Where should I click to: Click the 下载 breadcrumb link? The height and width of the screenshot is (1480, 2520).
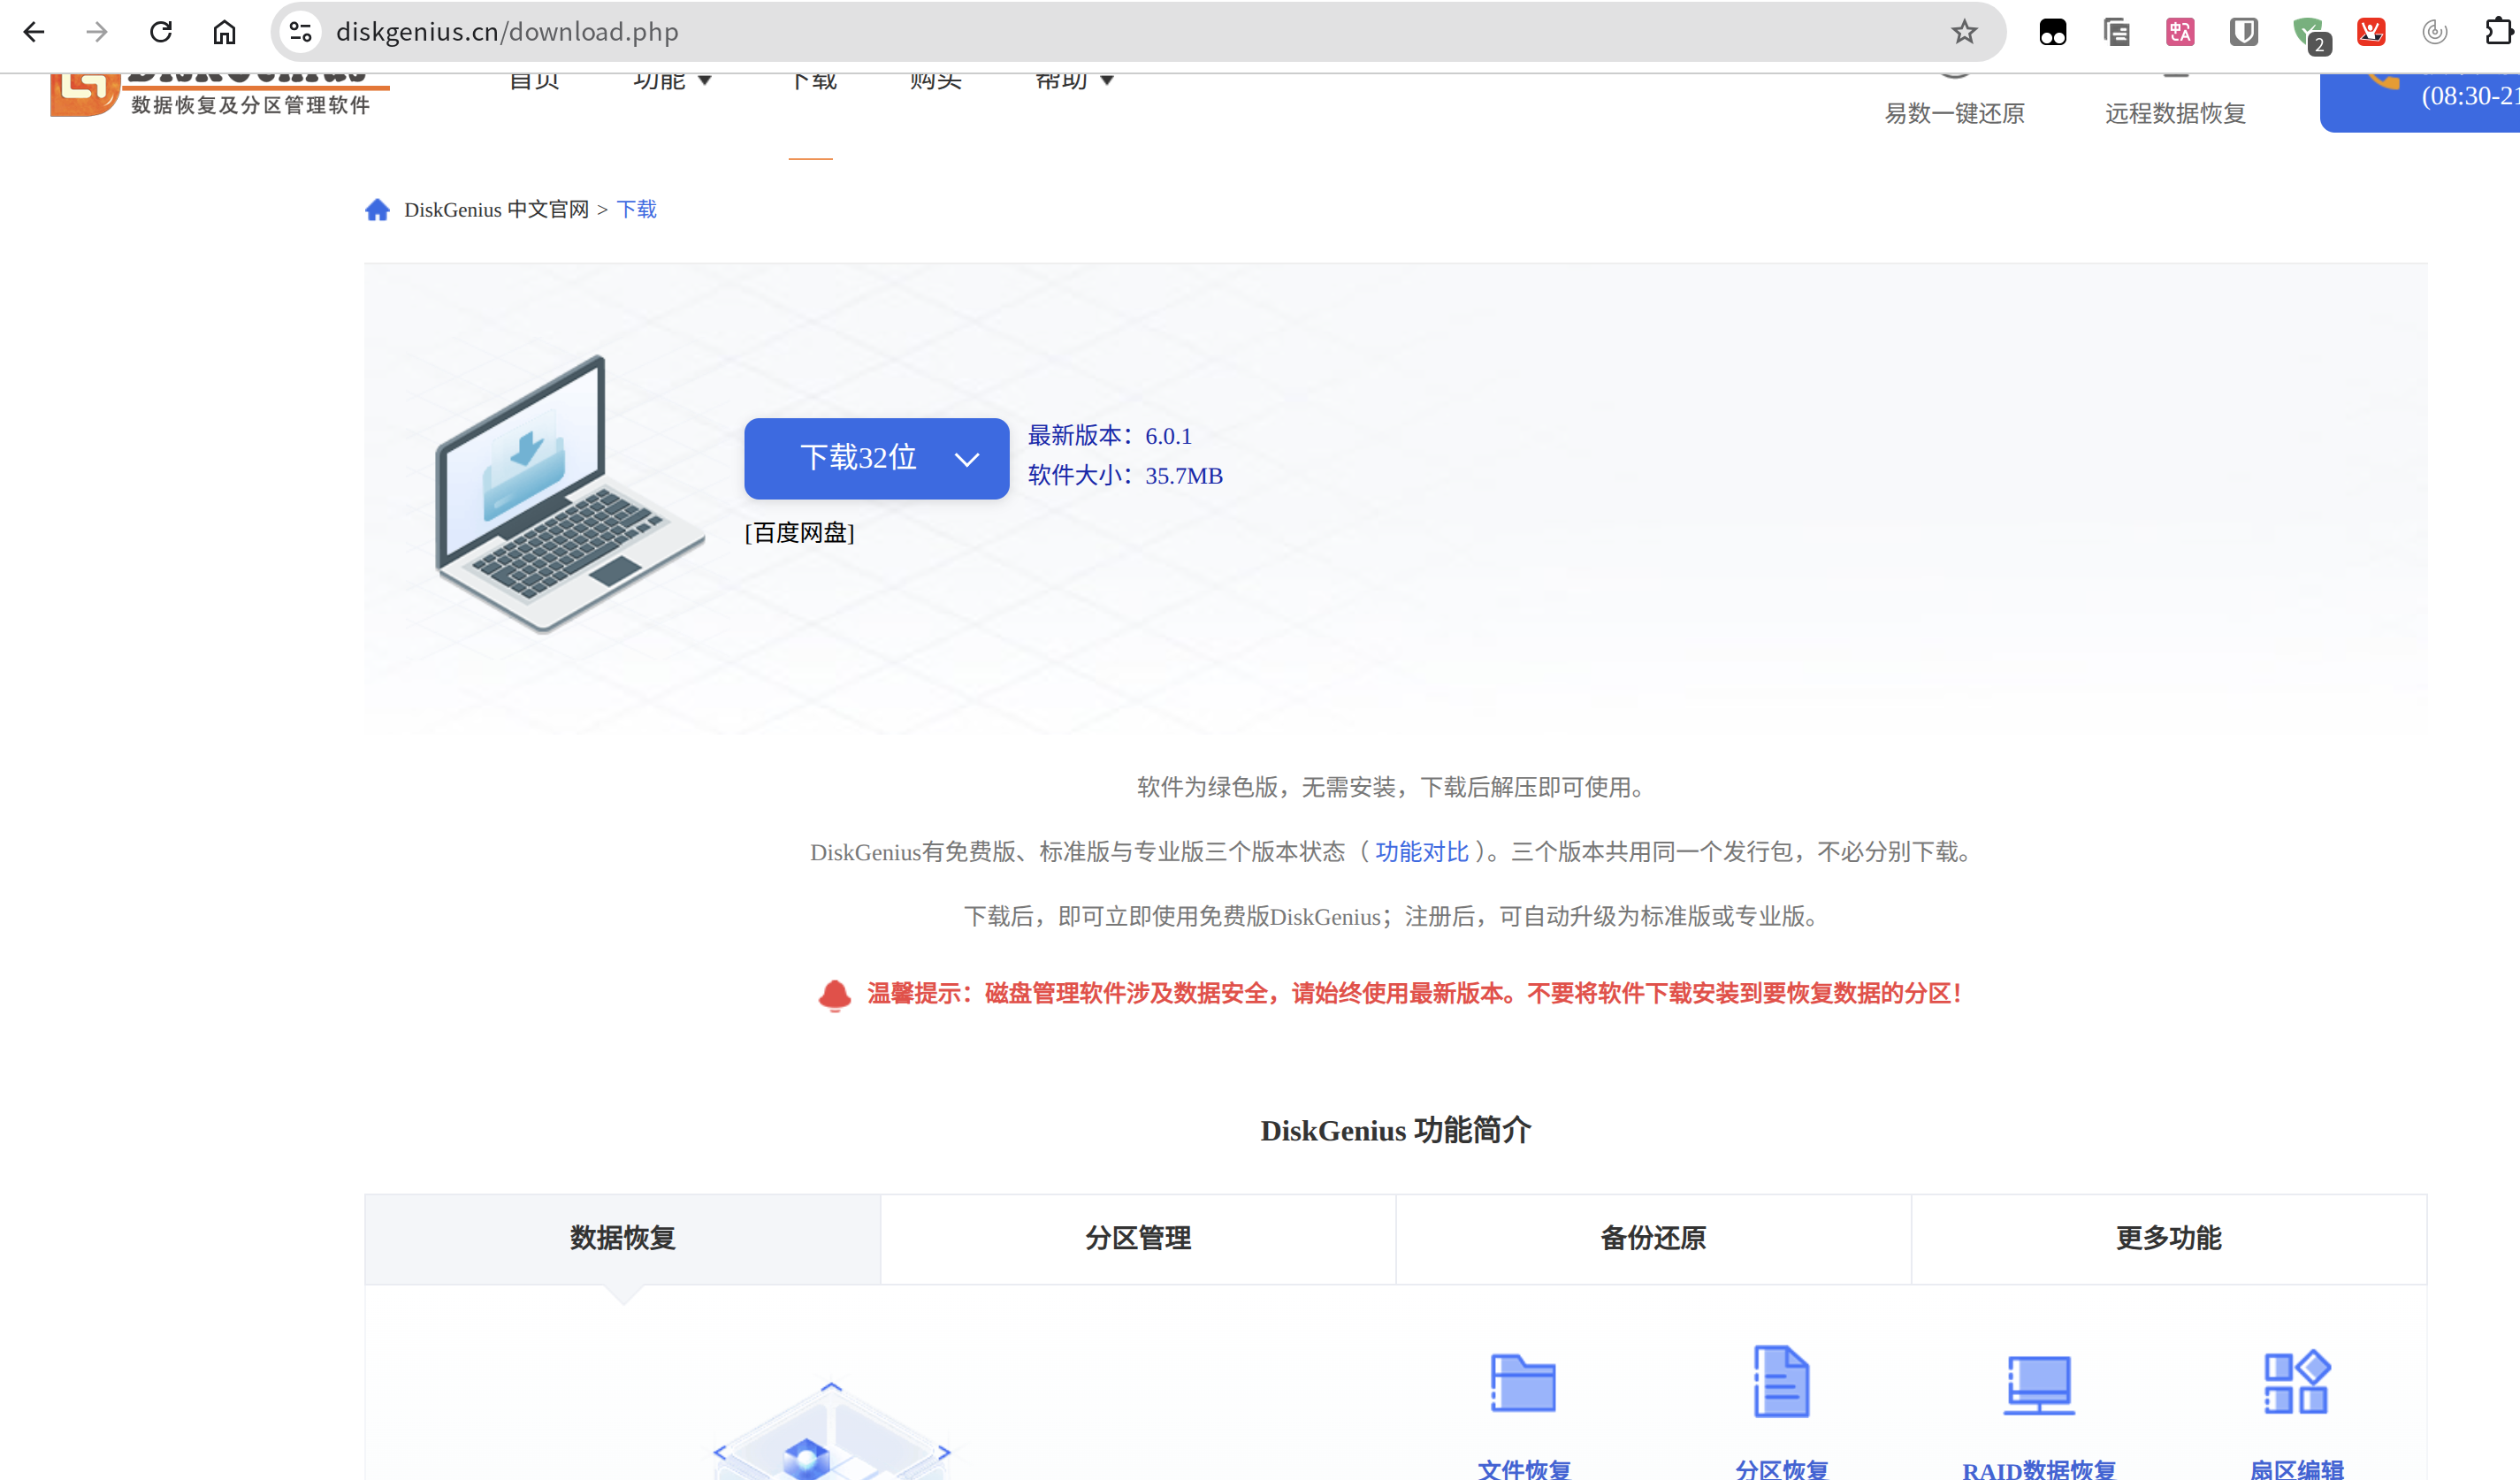637,209
